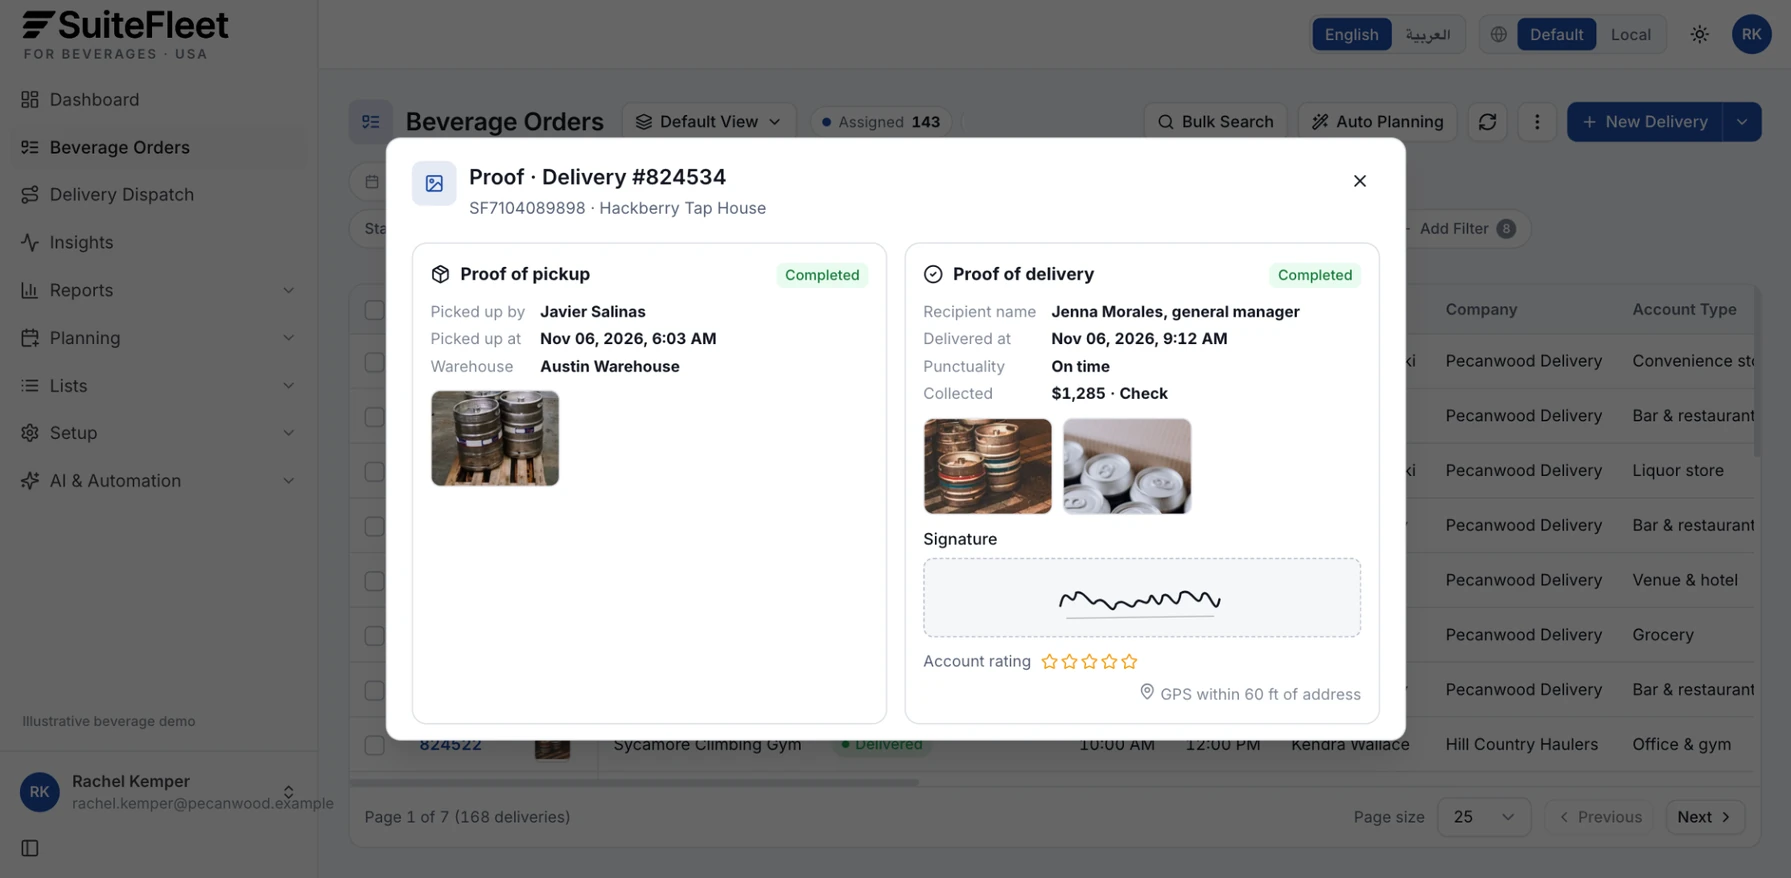The width and height of the screenshot is (1791, 878).
Task: Open the New Delivery split-button arrow
Action: tap(1742, 122)
